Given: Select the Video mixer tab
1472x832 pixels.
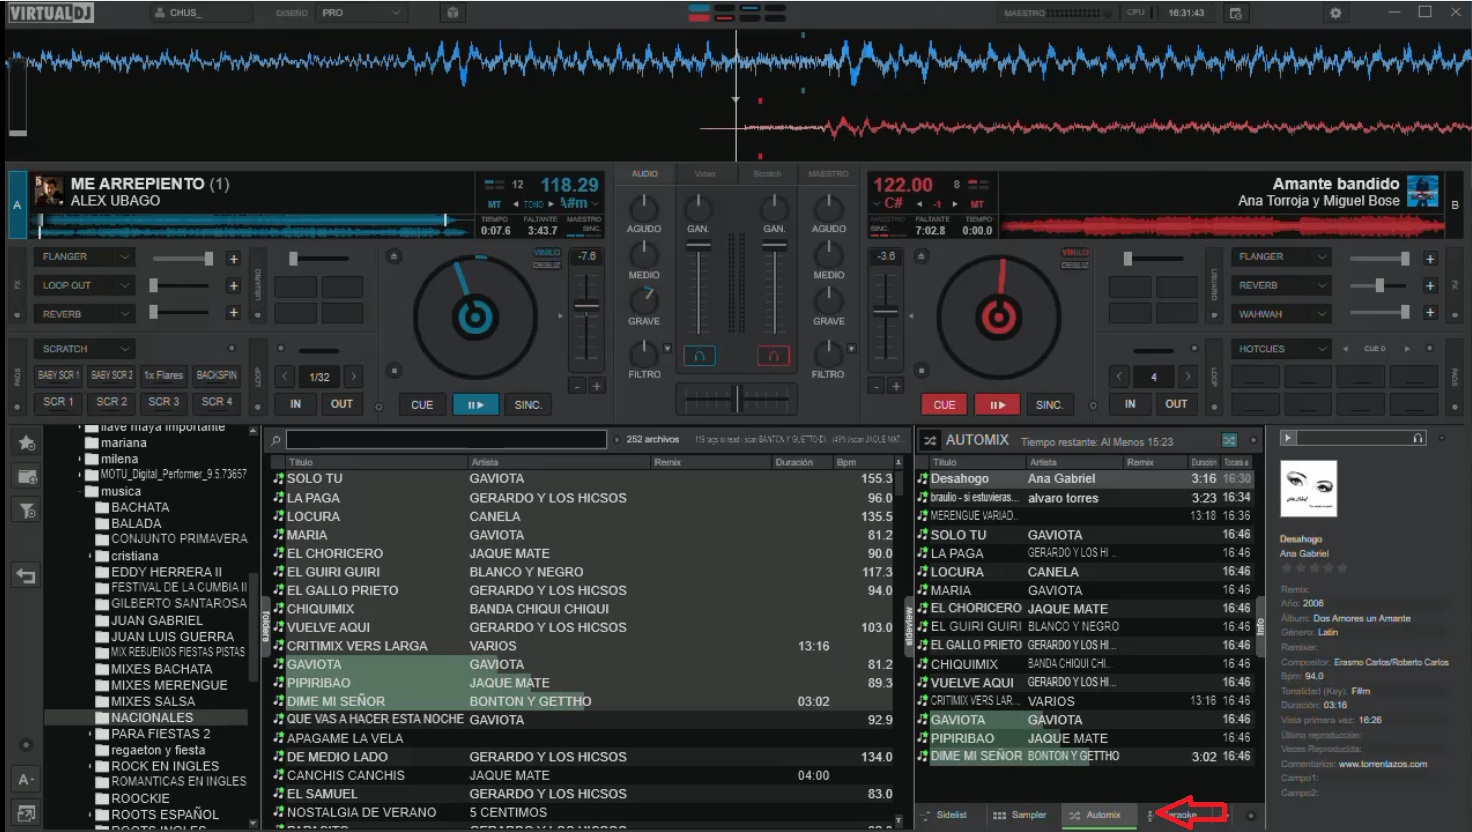Looking at the screenshot, I should click(x=705, y=174).
